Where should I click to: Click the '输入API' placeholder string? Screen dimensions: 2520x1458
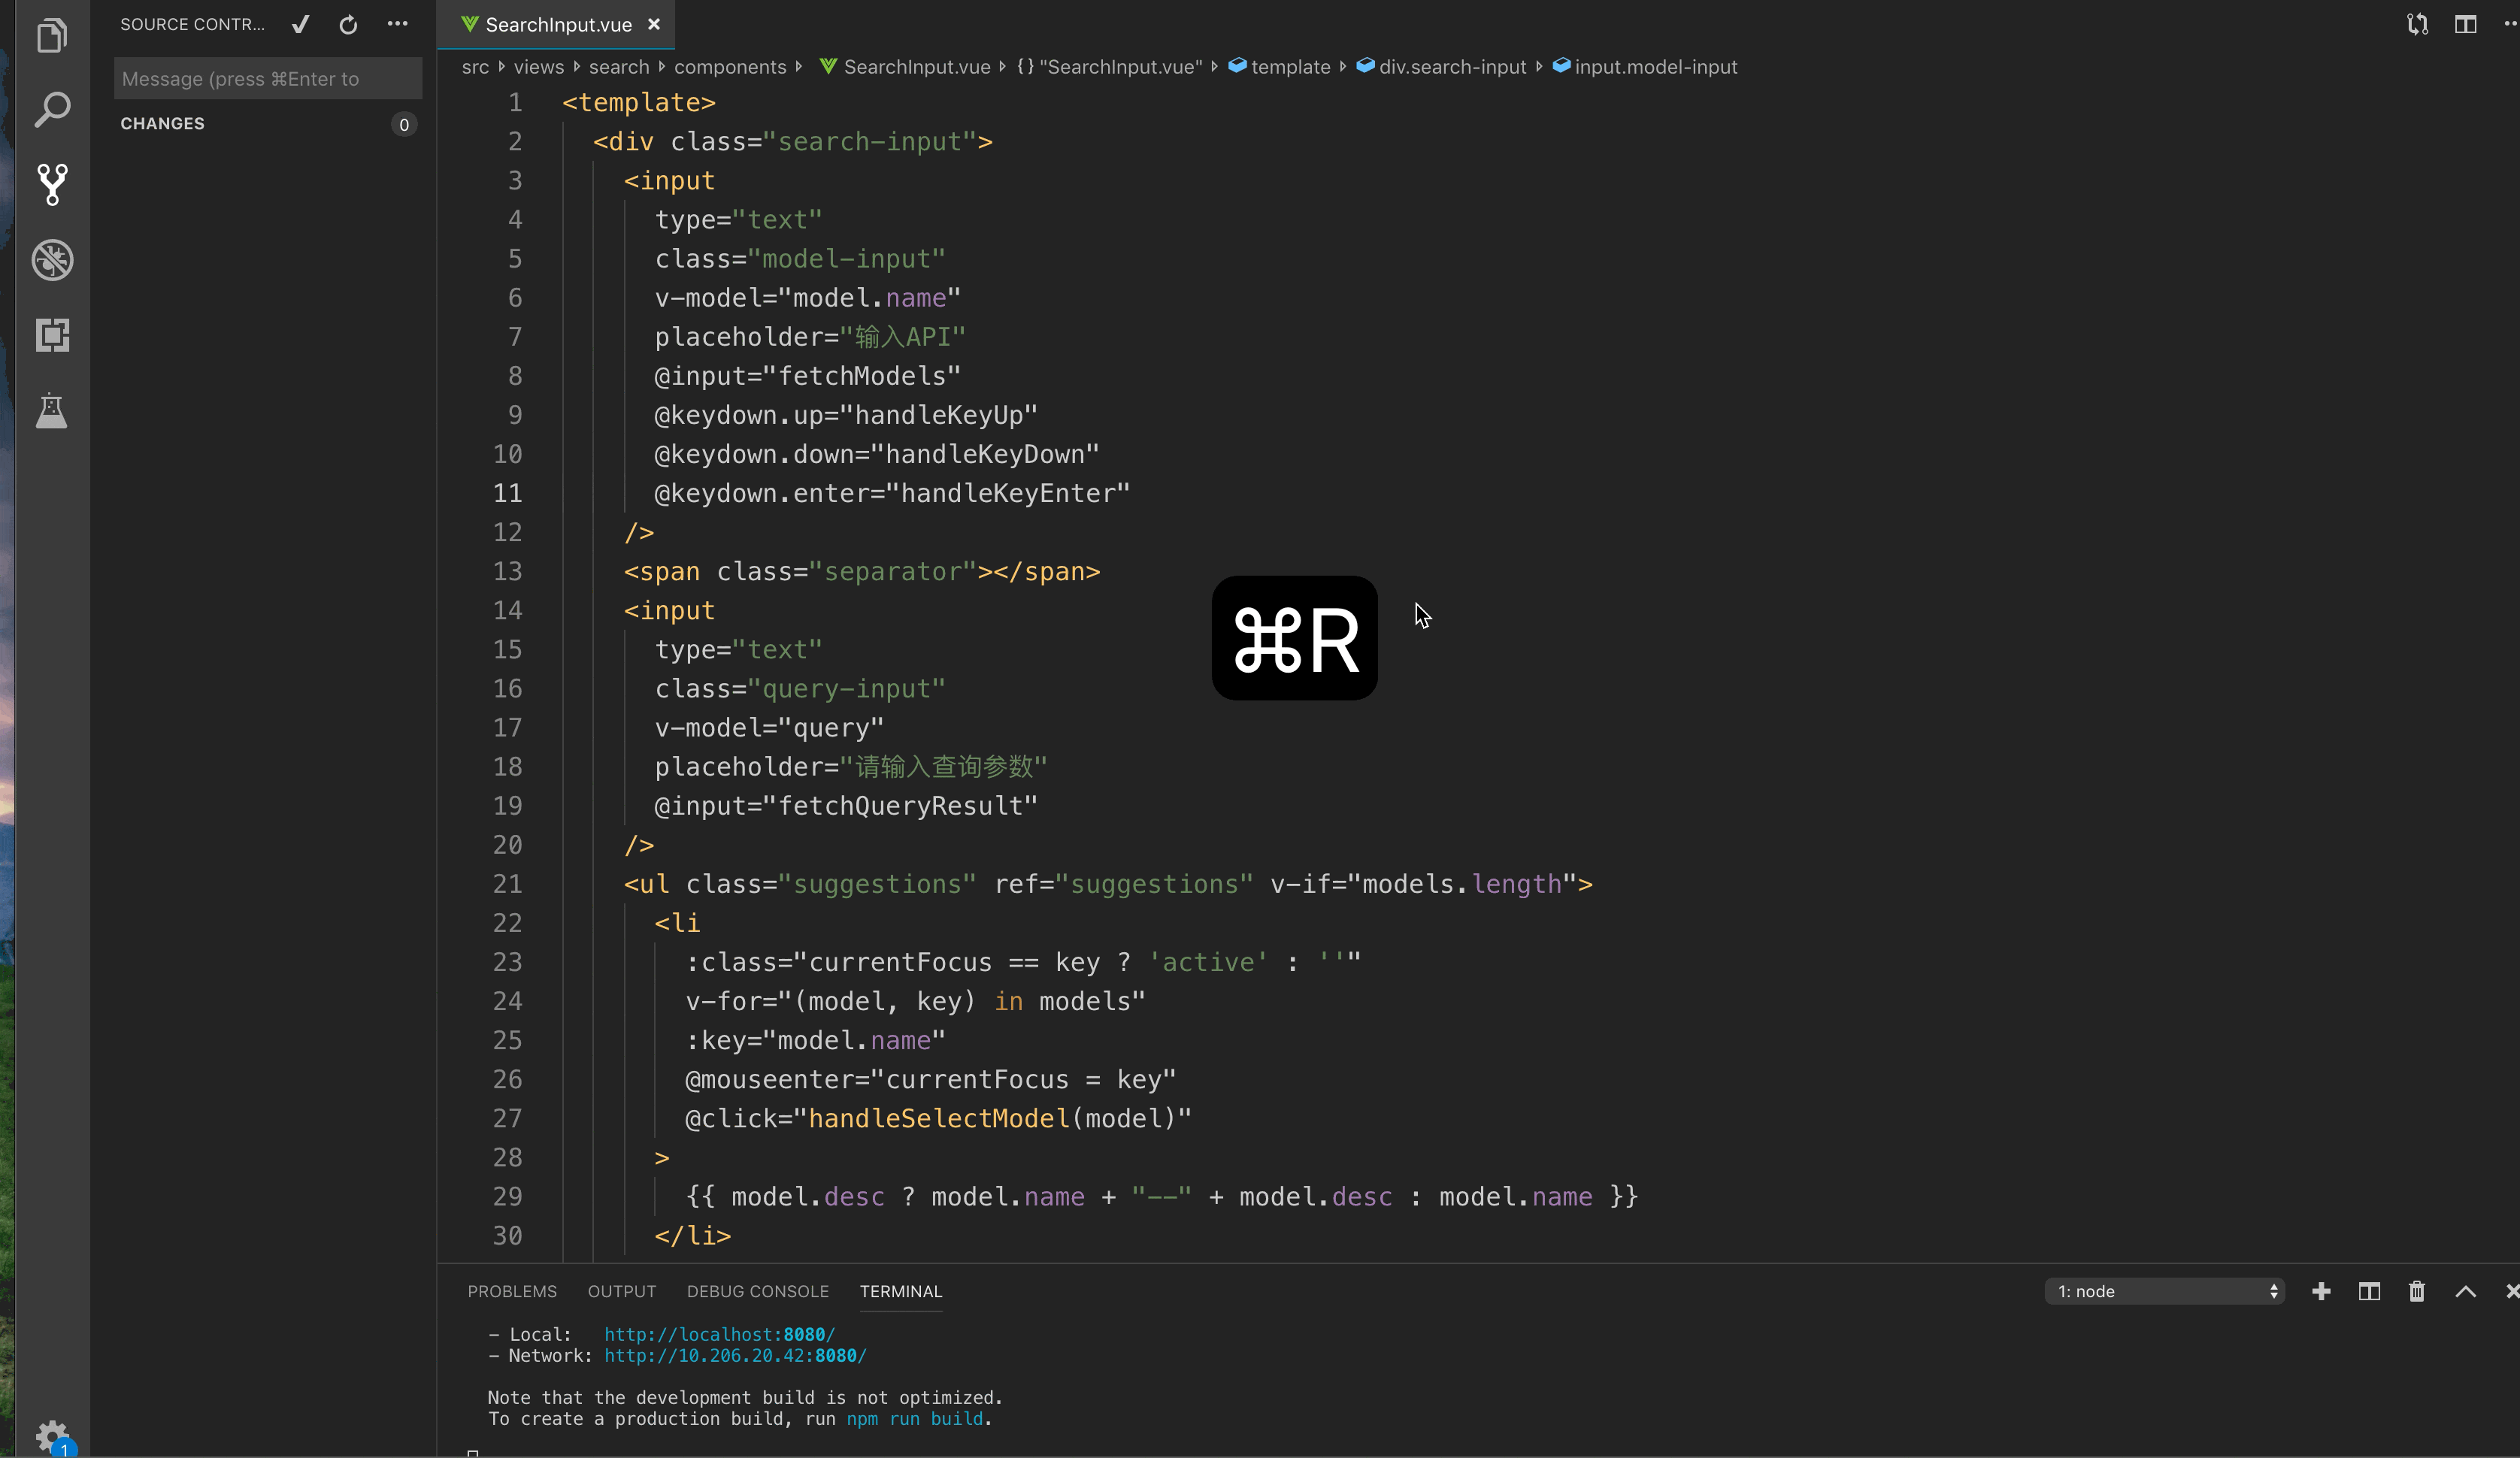pos(902,337)
